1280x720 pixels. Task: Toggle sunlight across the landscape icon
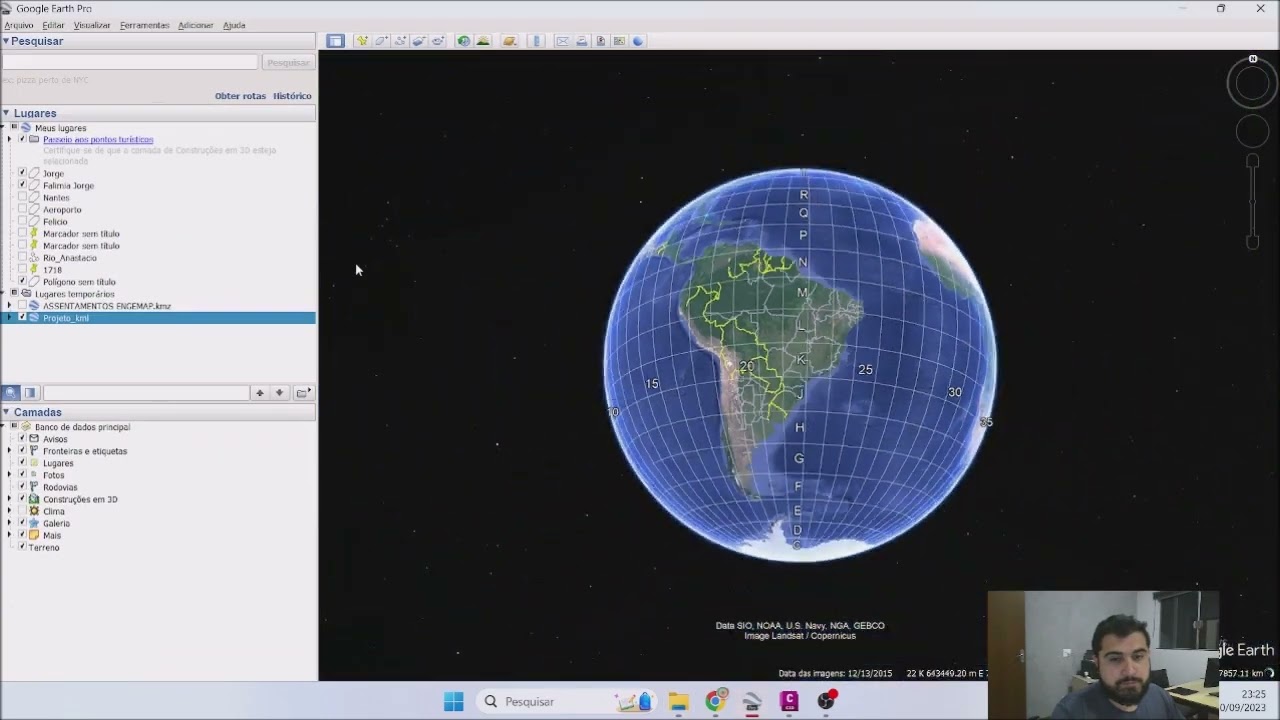483,41
